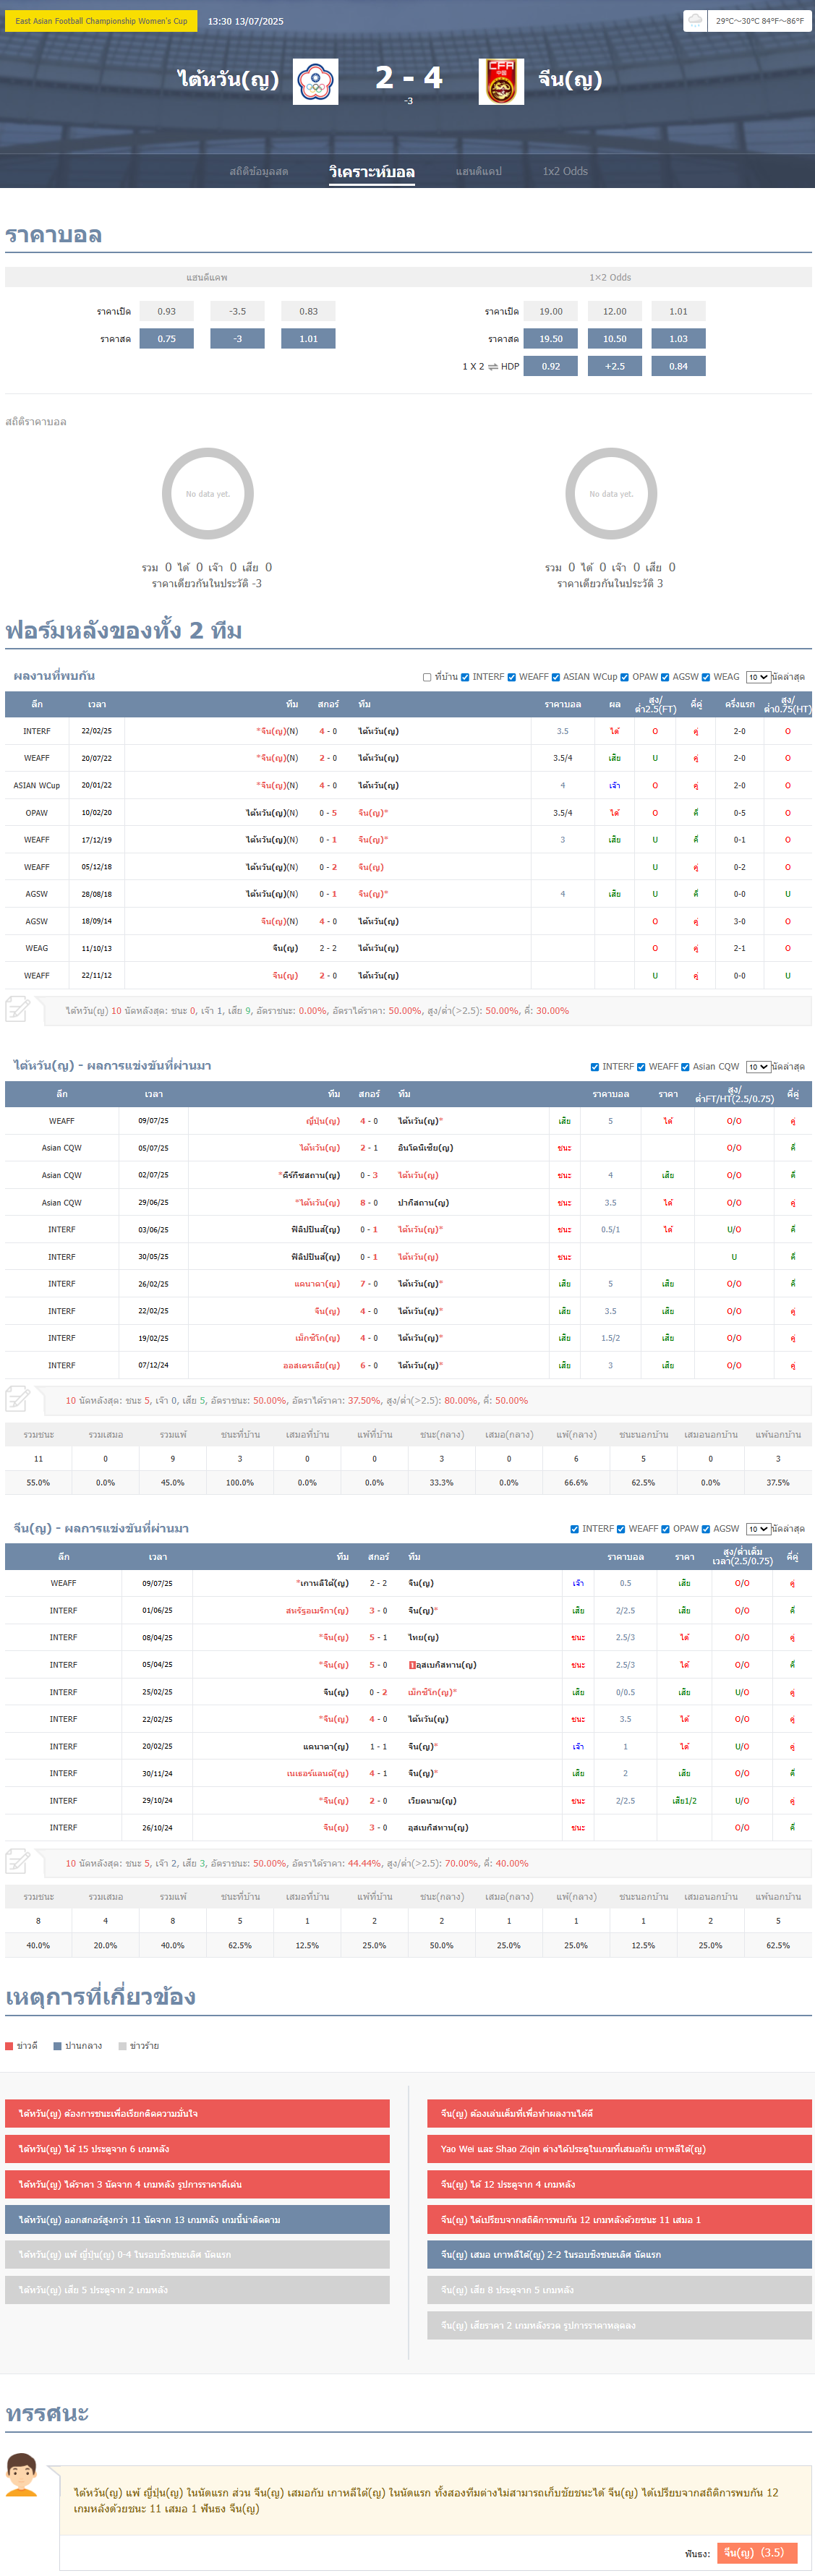Screen dimensions: 815x2576
Task: Open the 1x2 Odds tab
Action: tap(565, 172)
